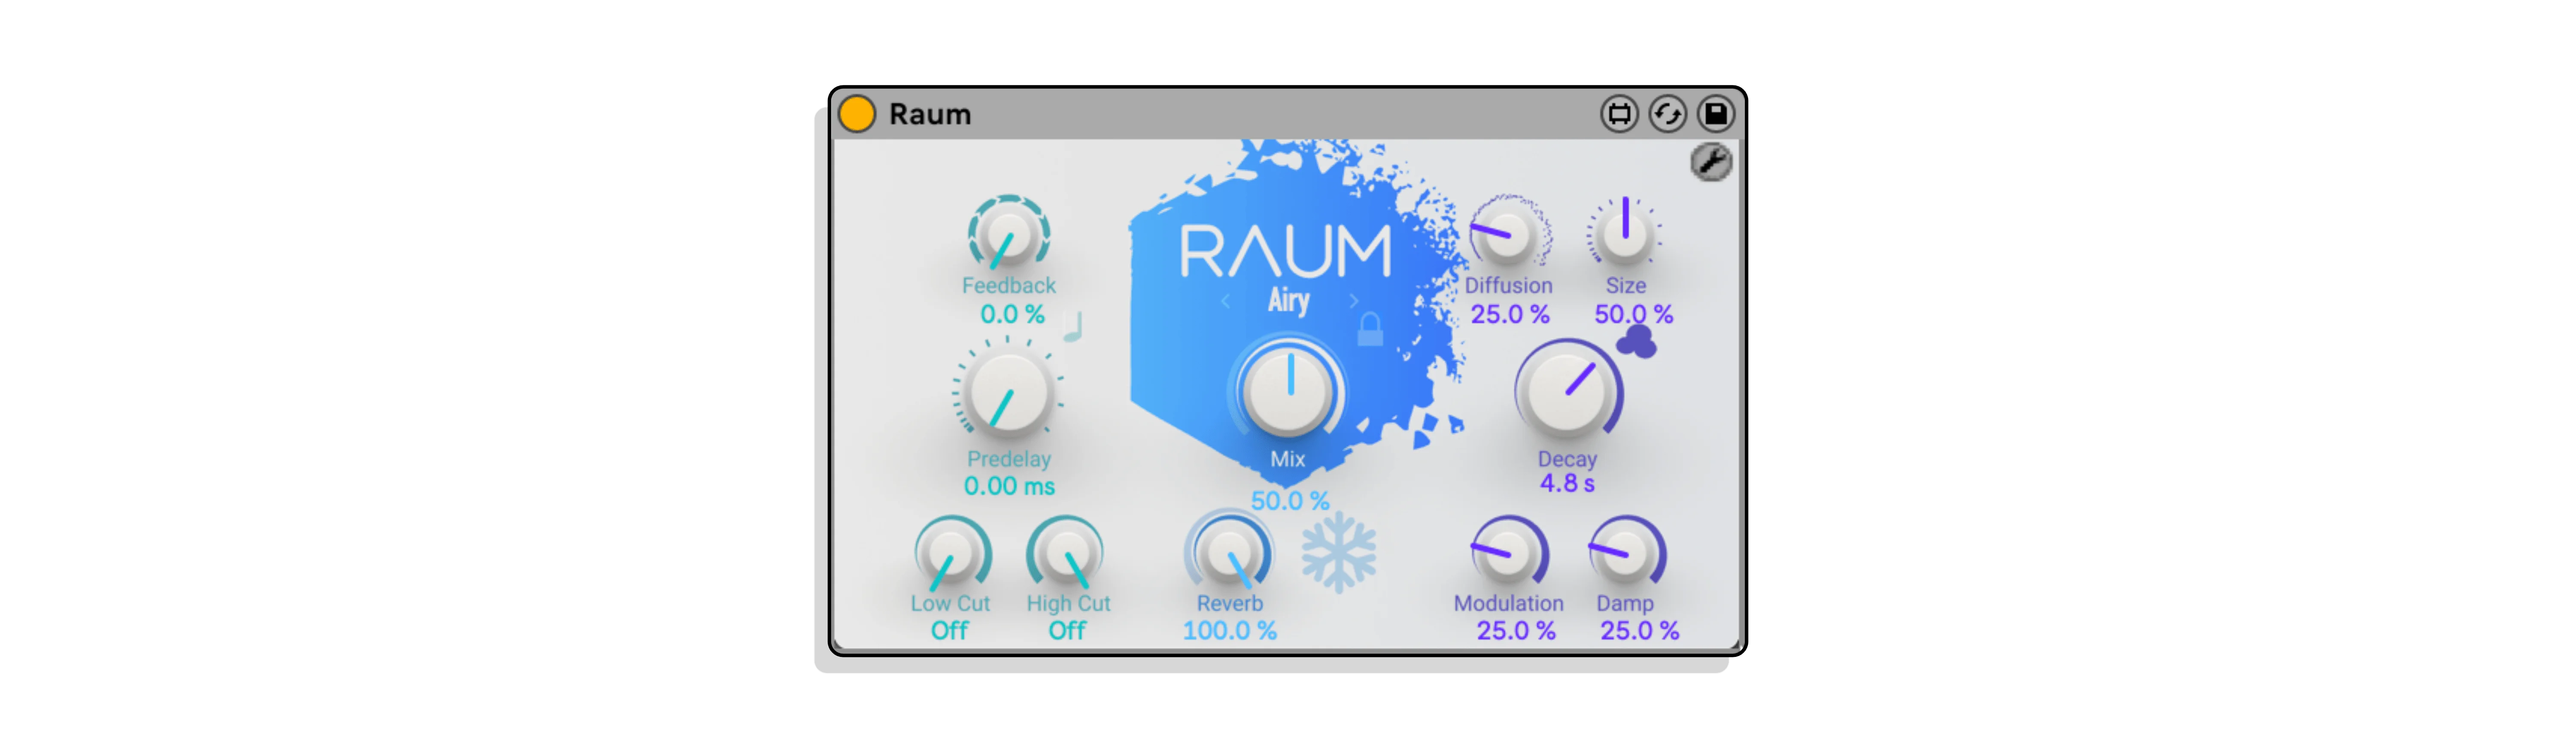
Task: Click the save preset disk icon
Action: 1715,114
